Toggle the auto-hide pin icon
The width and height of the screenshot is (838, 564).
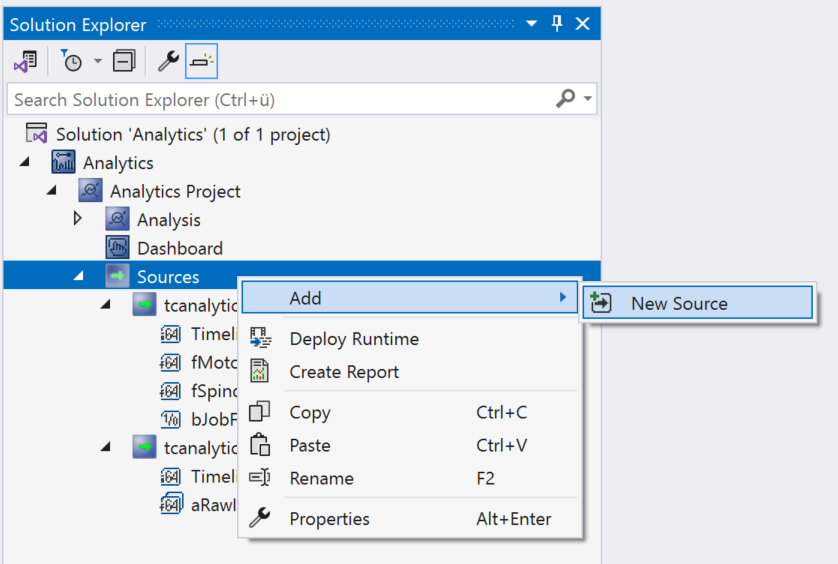pyautogui.click(x=557, y=24)
